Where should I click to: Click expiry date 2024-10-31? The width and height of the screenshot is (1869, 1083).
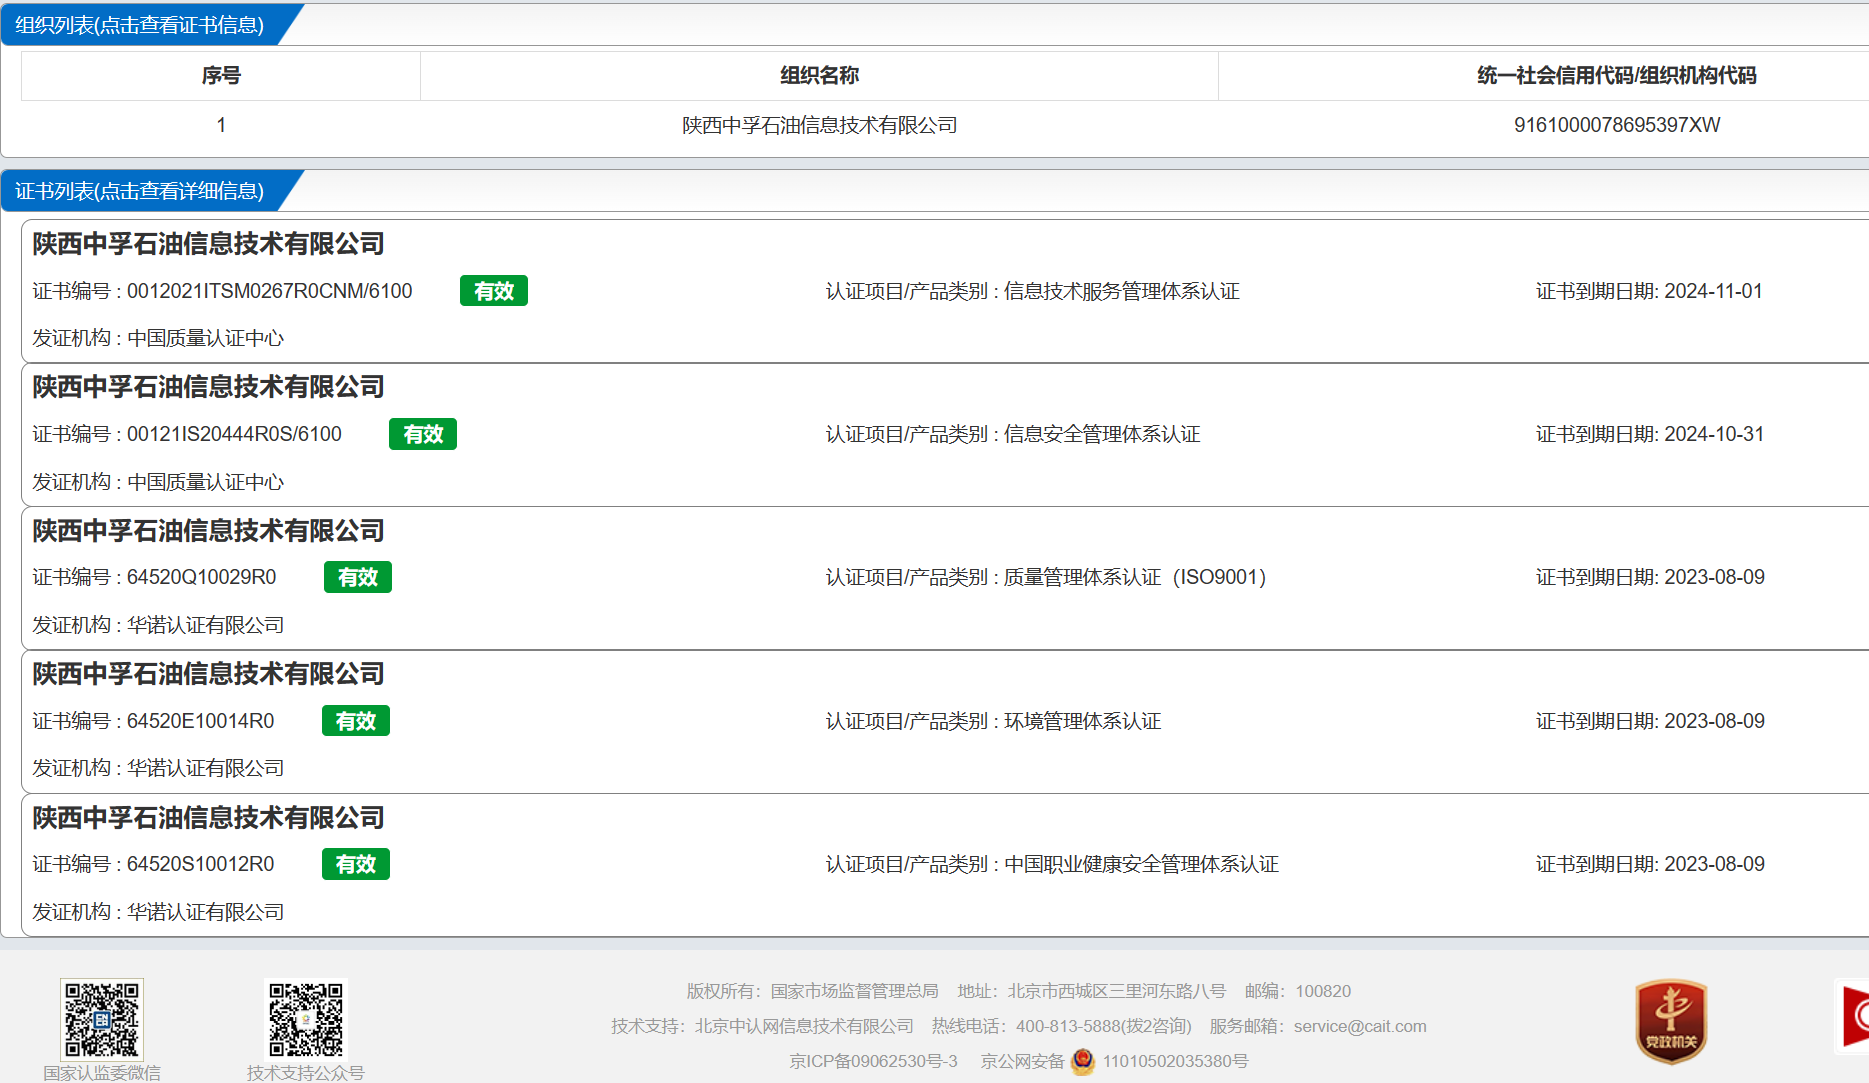[x=1714, y=434]
